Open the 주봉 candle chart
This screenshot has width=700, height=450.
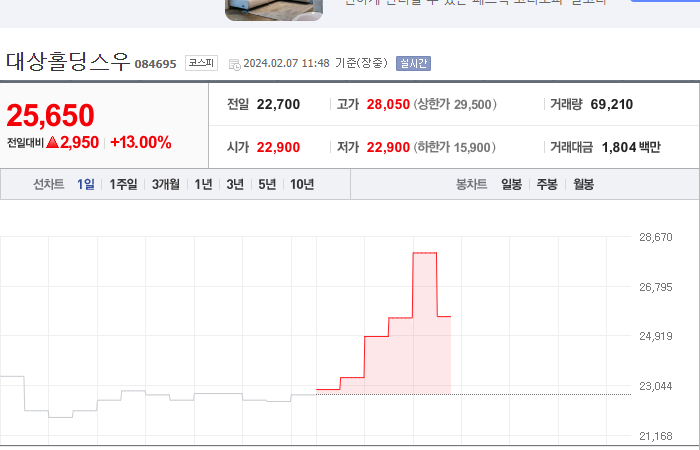(x=547, y=184)
